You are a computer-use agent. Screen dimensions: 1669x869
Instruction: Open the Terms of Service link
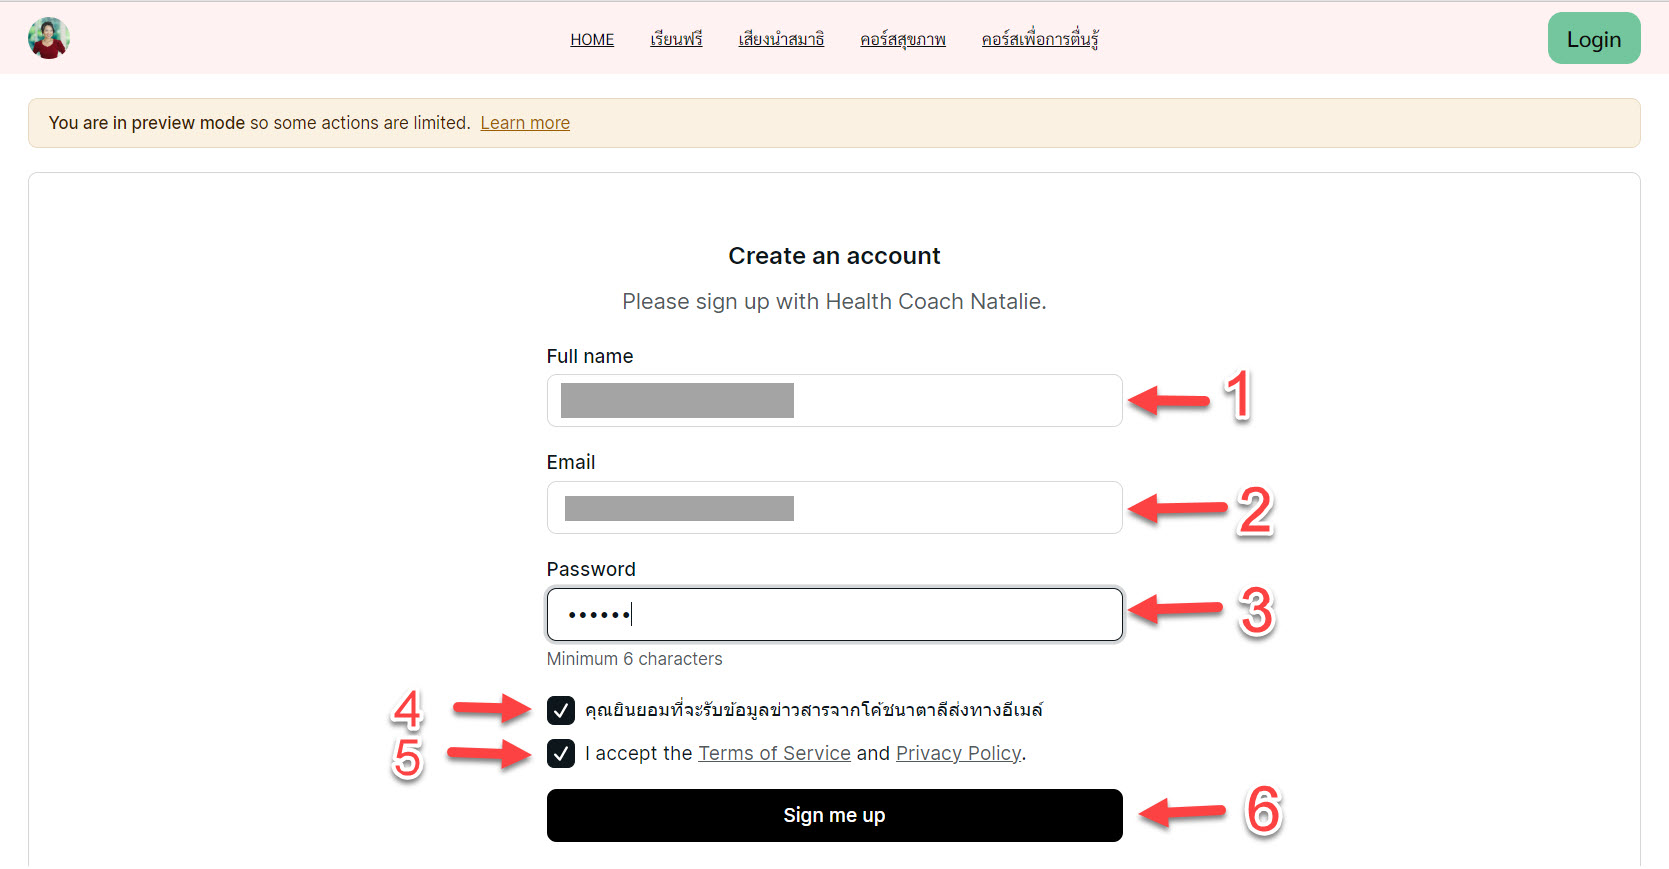[x=774, y=753]
